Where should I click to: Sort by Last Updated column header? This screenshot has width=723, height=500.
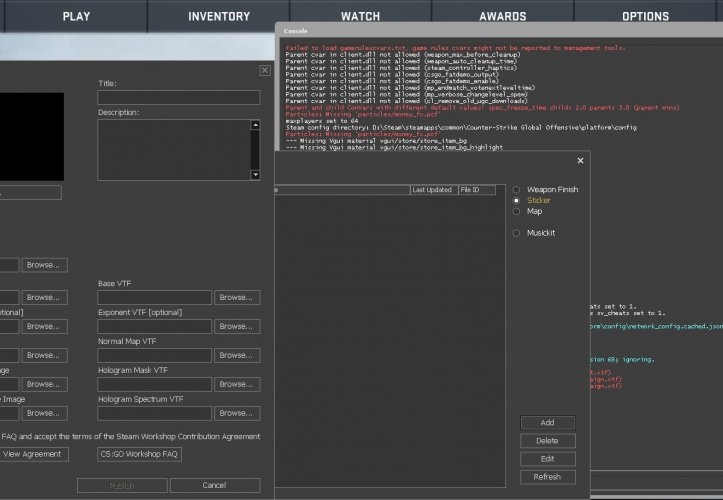[433, 190]
